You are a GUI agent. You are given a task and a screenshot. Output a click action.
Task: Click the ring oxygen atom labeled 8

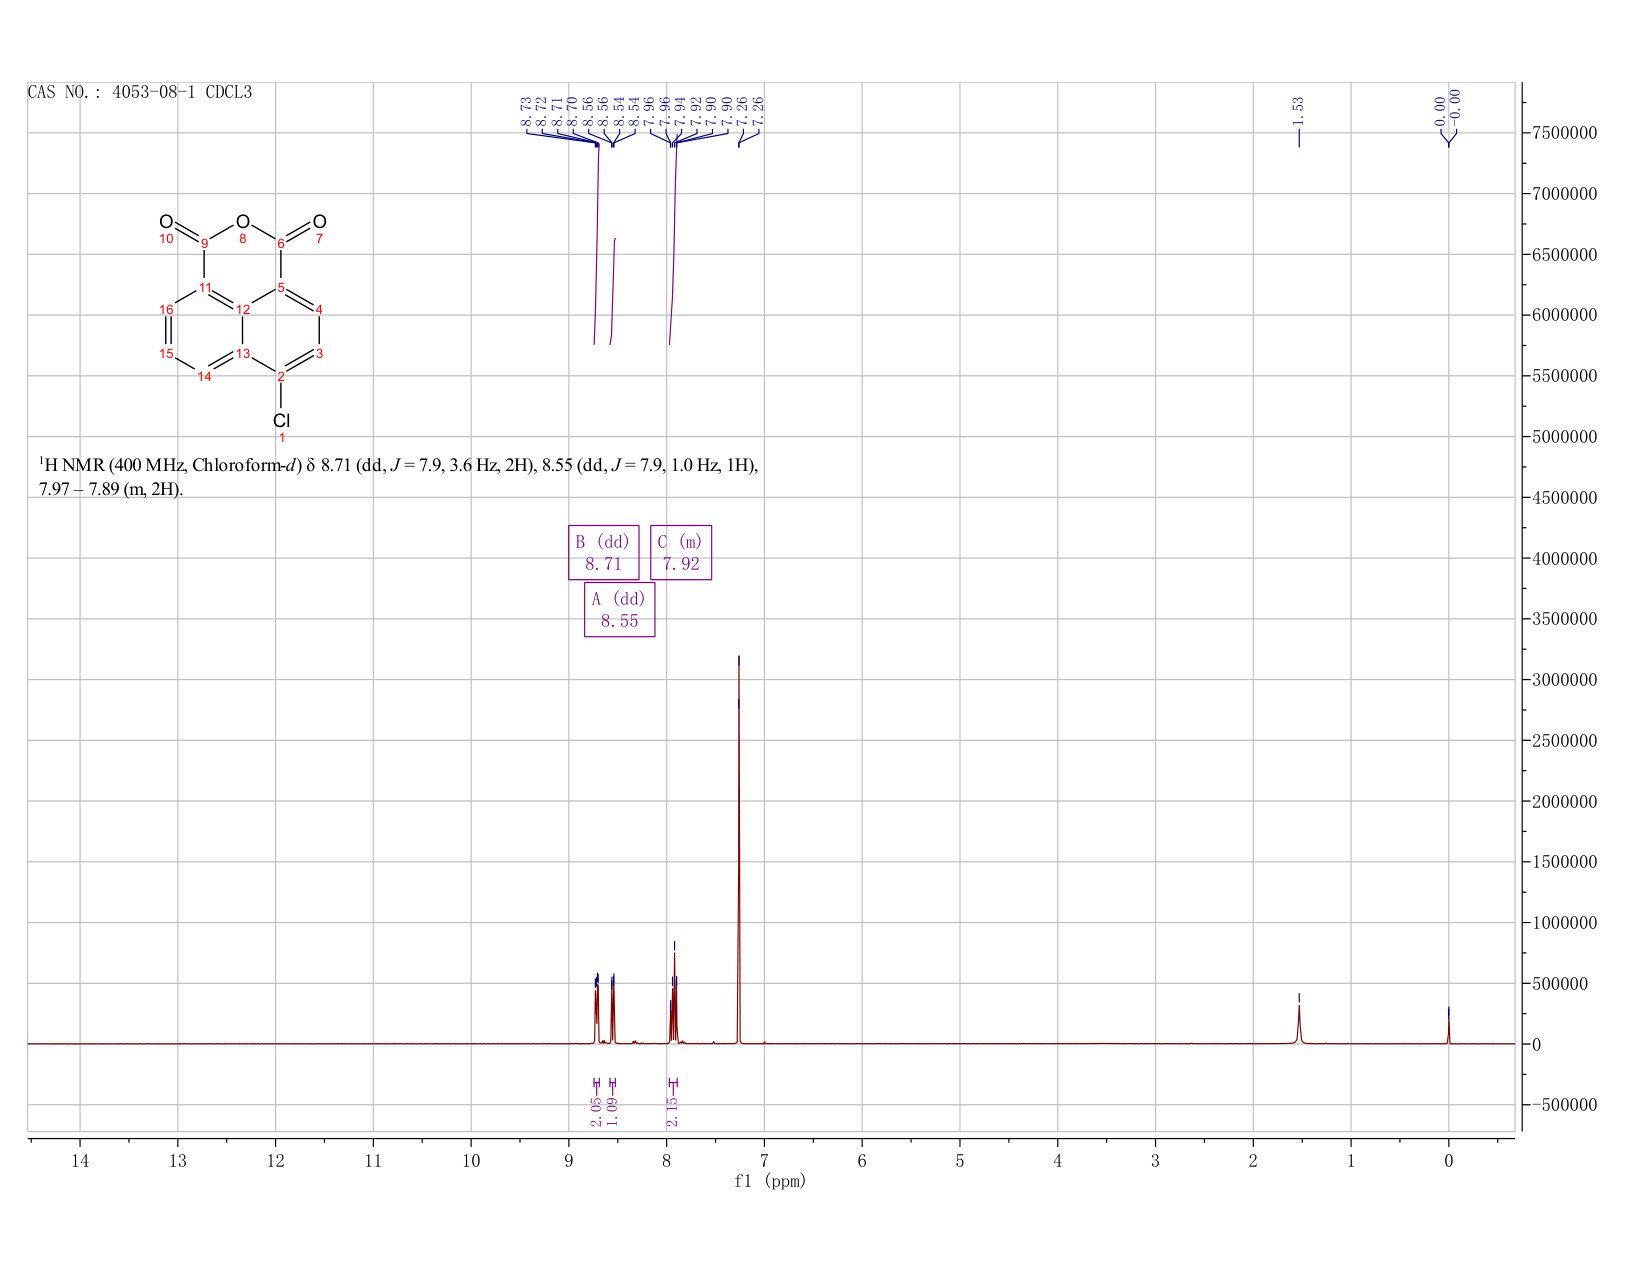click(x=242, y=221)
